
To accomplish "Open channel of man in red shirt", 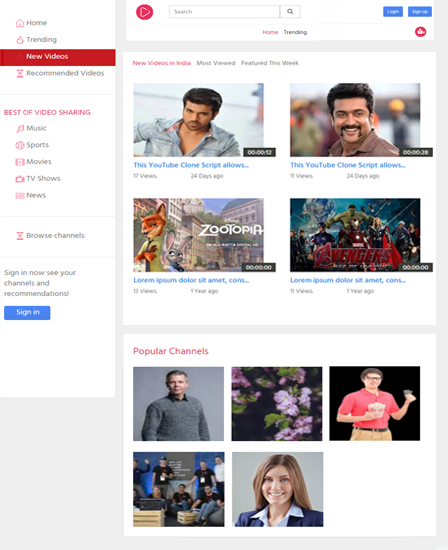I will coord(375,403).
